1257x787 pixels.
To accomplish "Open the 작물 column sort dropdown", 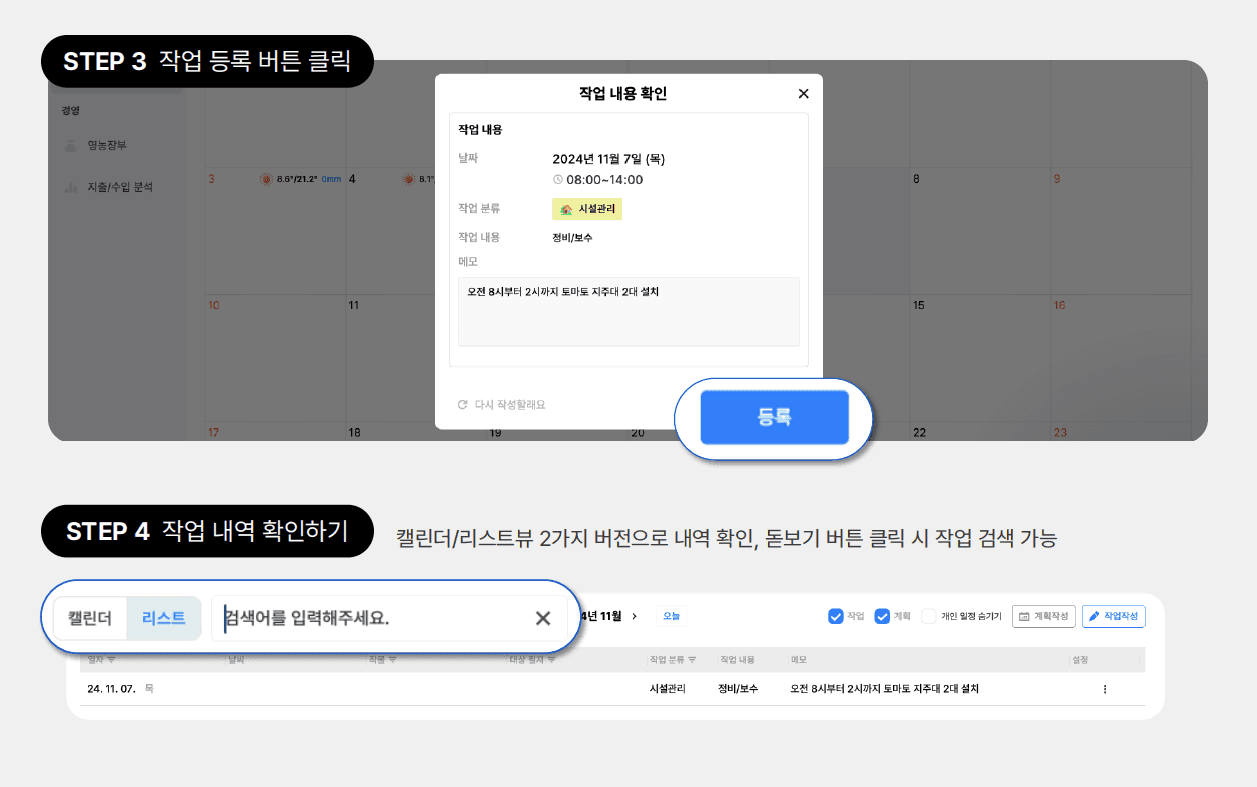I will pyautogui.click(x=392, y=660).
